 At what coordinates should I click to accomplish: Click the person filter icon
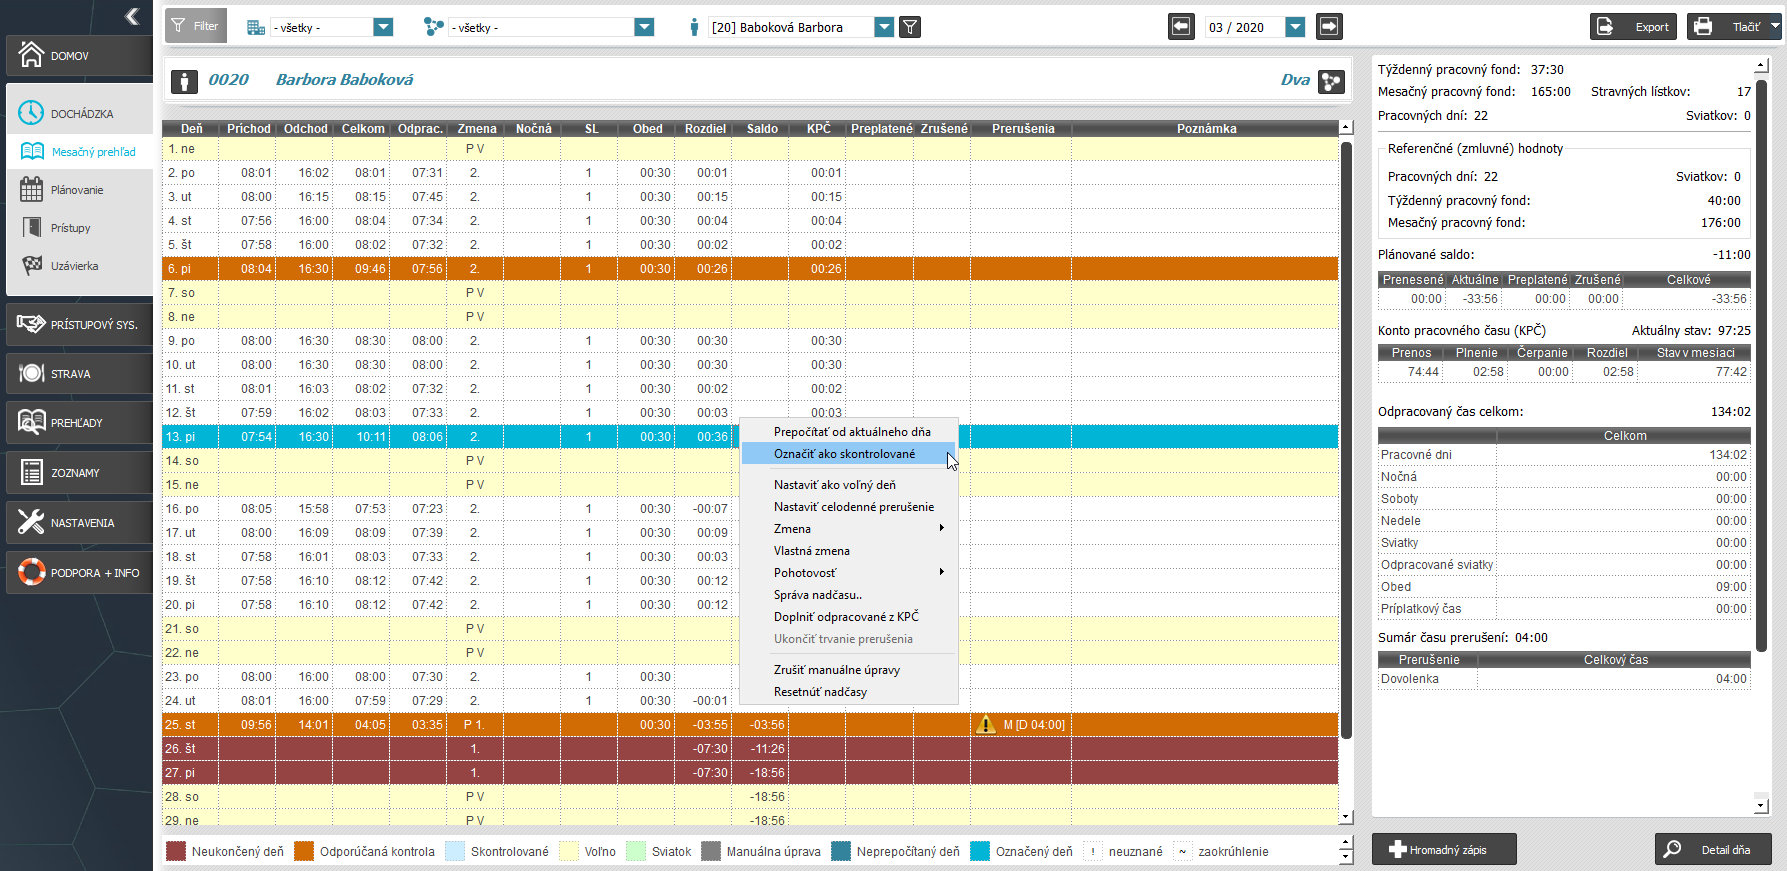(x=693, y=27)
